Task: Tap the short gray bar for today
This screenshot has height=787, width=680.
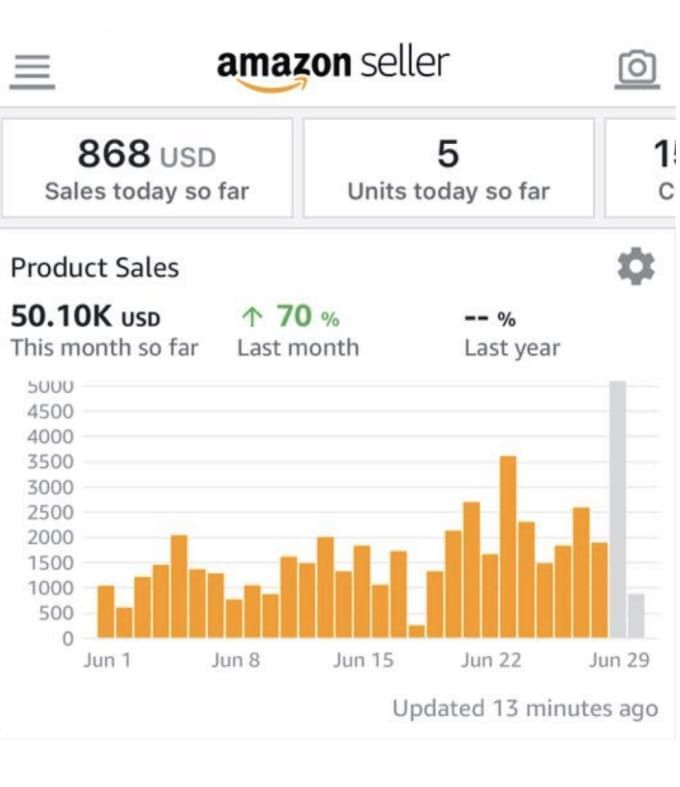Action: click(x=636, y=616)
